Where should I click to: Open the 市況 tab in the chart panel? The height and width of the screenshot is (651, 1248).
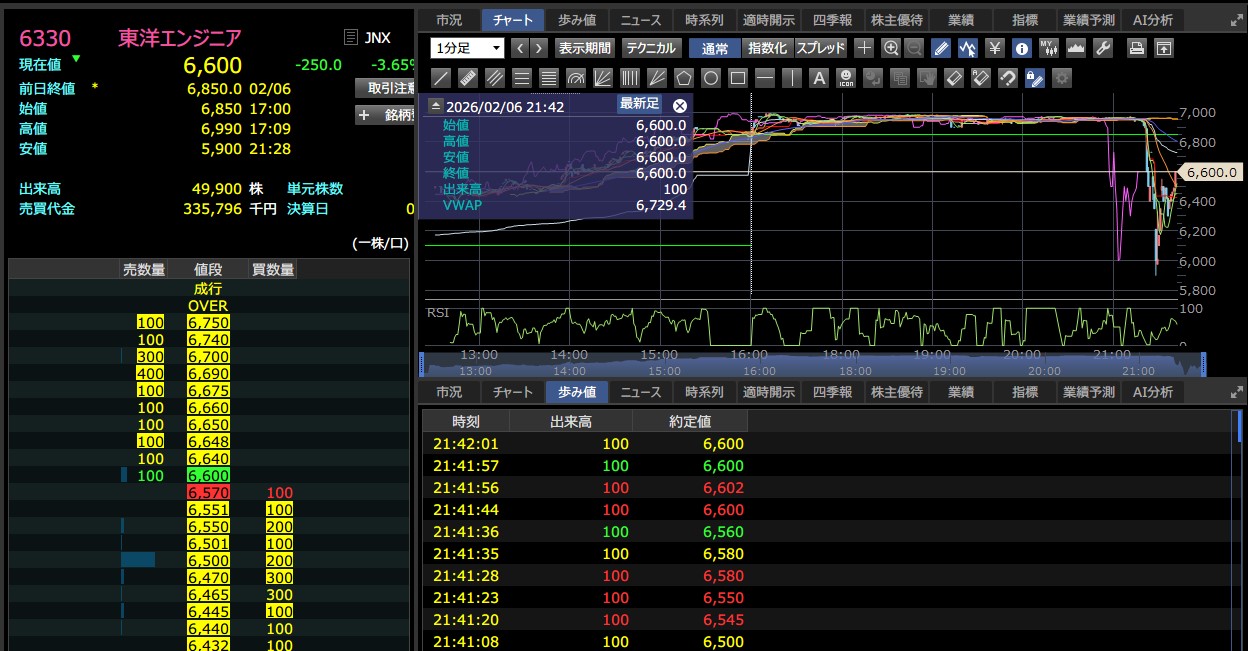(449, 20)
